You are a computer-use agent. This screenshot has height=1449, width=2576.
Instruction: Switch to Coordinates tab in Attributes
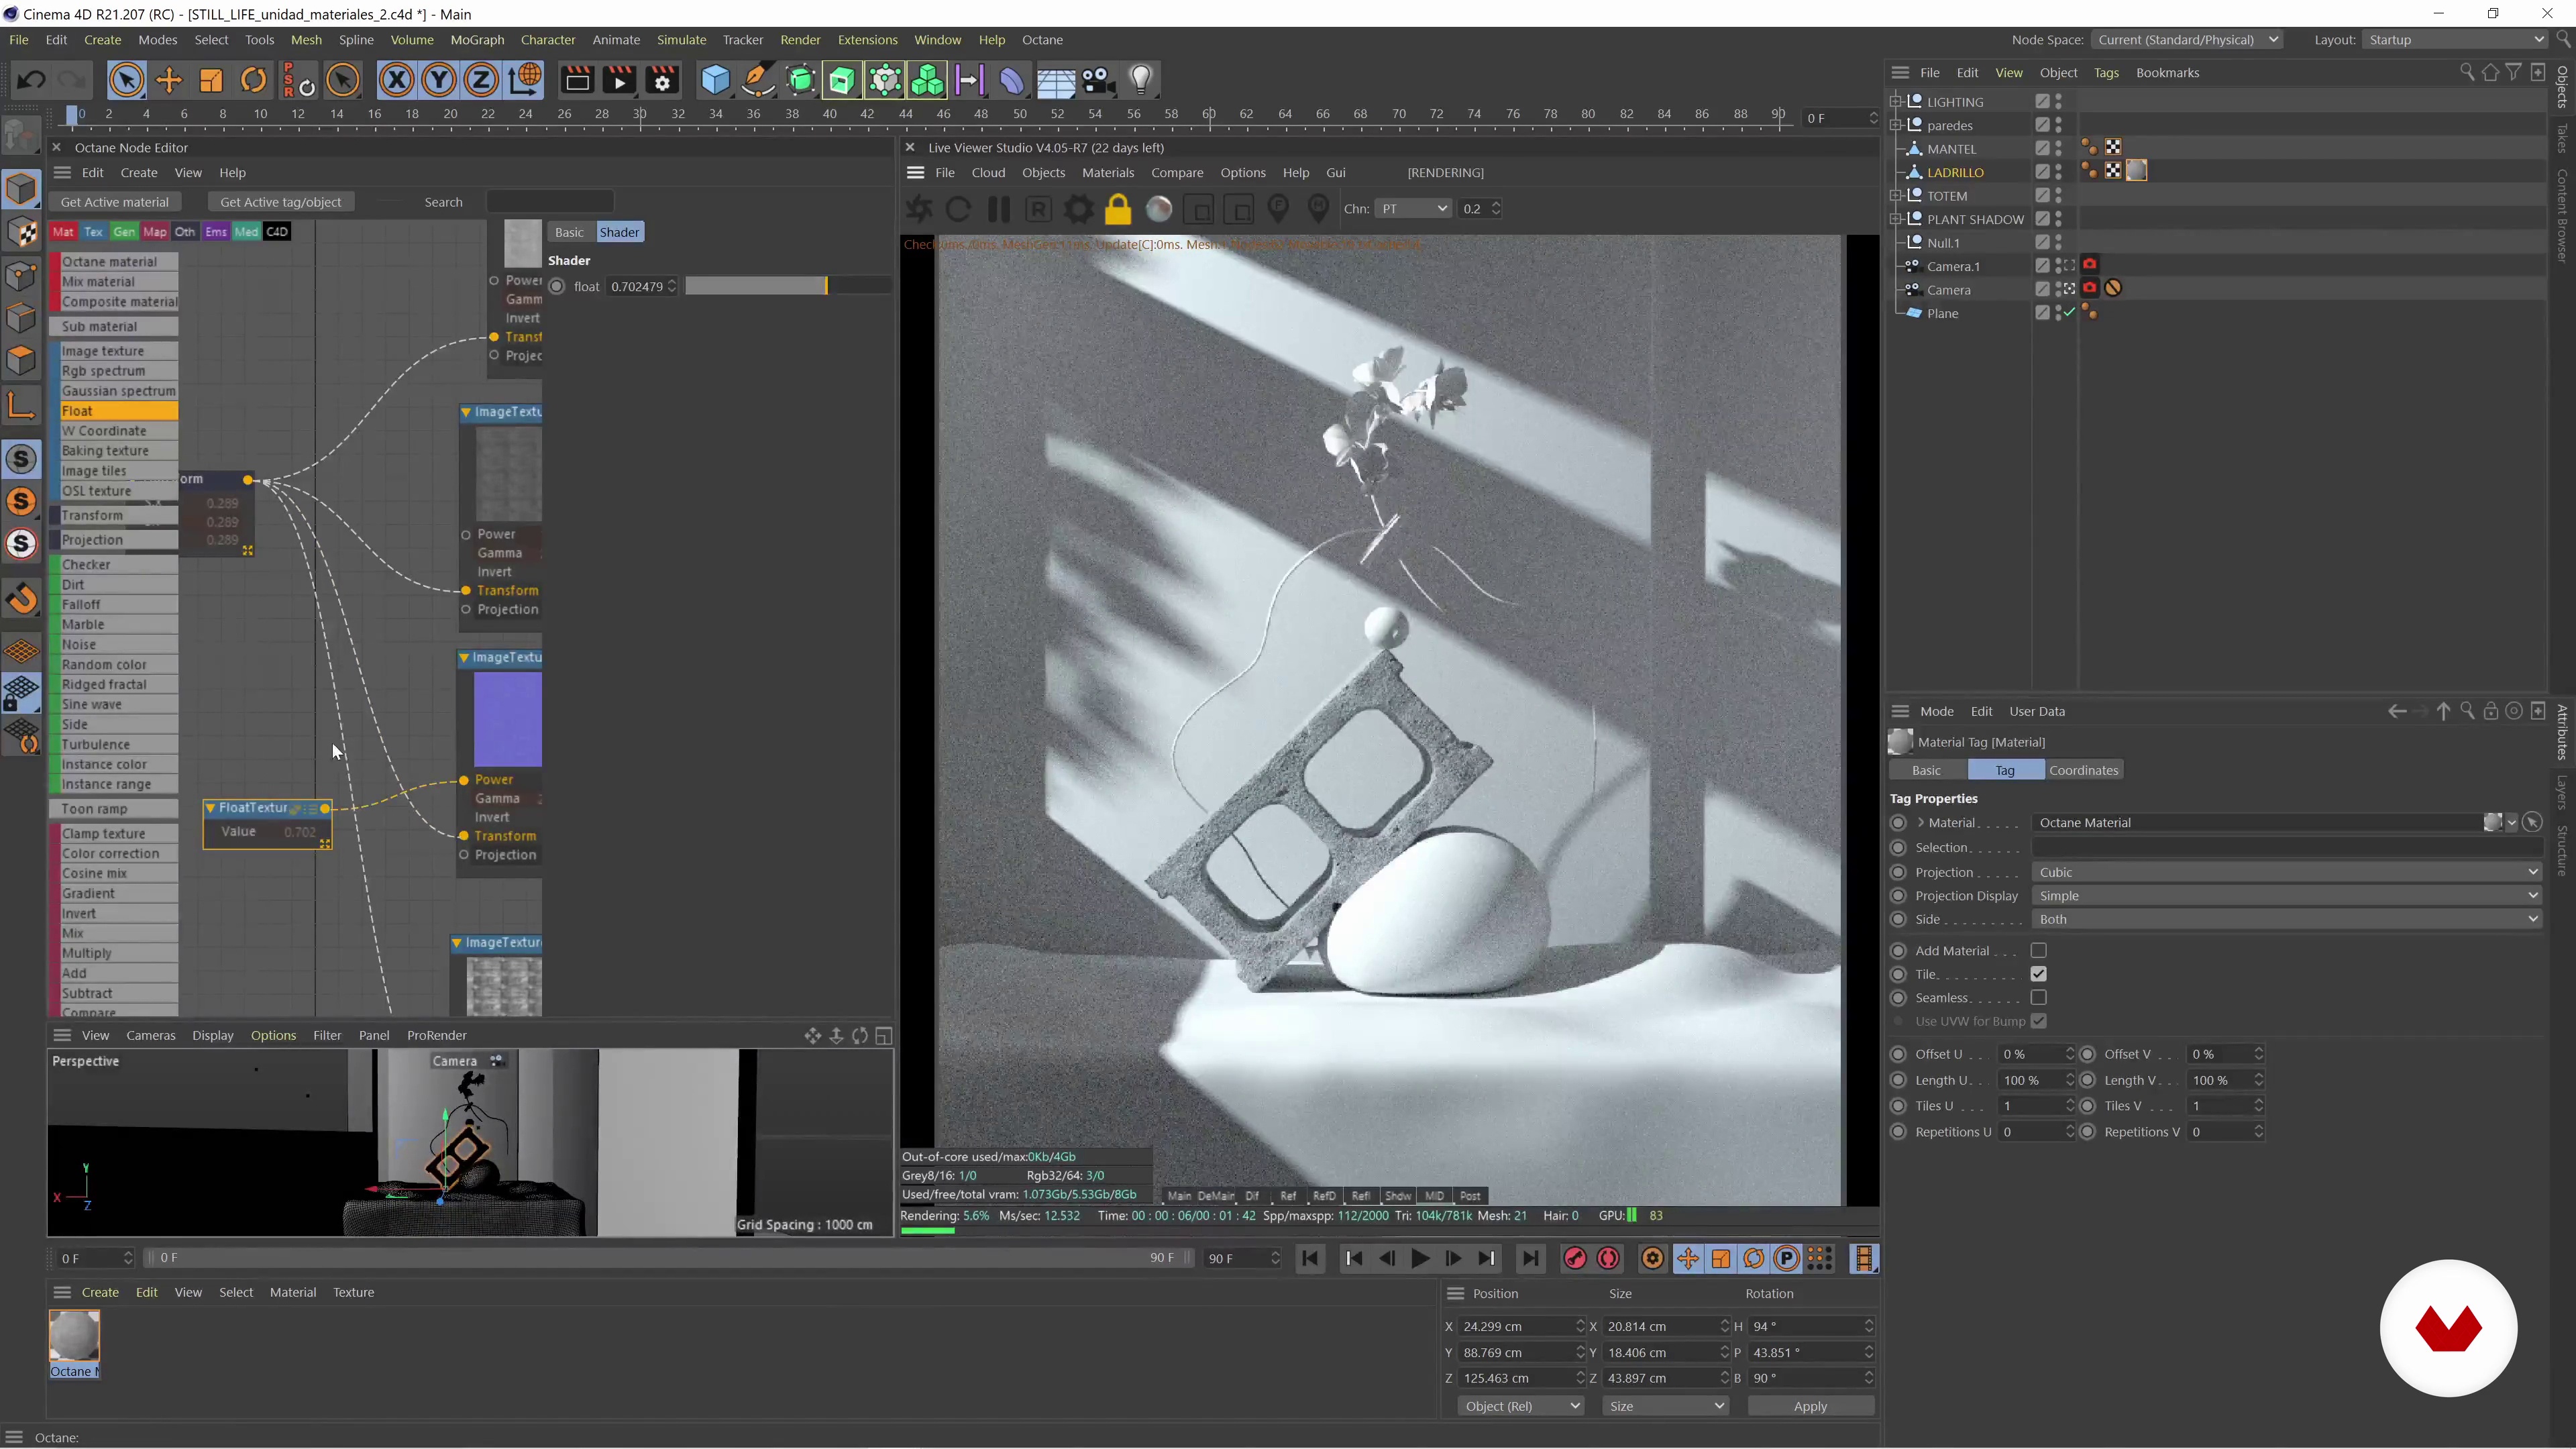(x=2083, y=771)
